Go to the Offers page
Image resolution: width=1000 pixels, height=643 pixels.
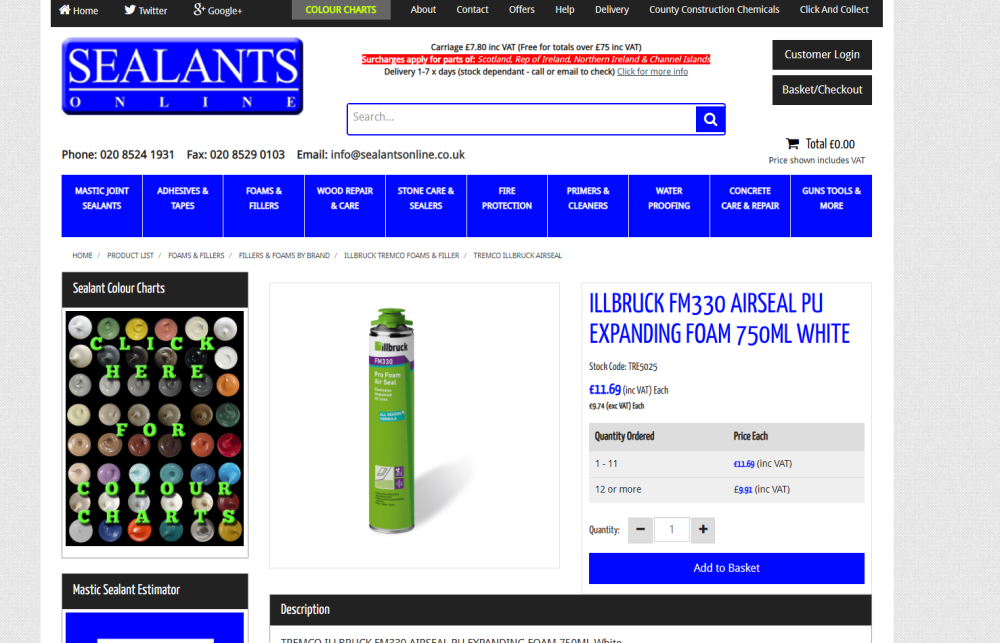point(522,10)
